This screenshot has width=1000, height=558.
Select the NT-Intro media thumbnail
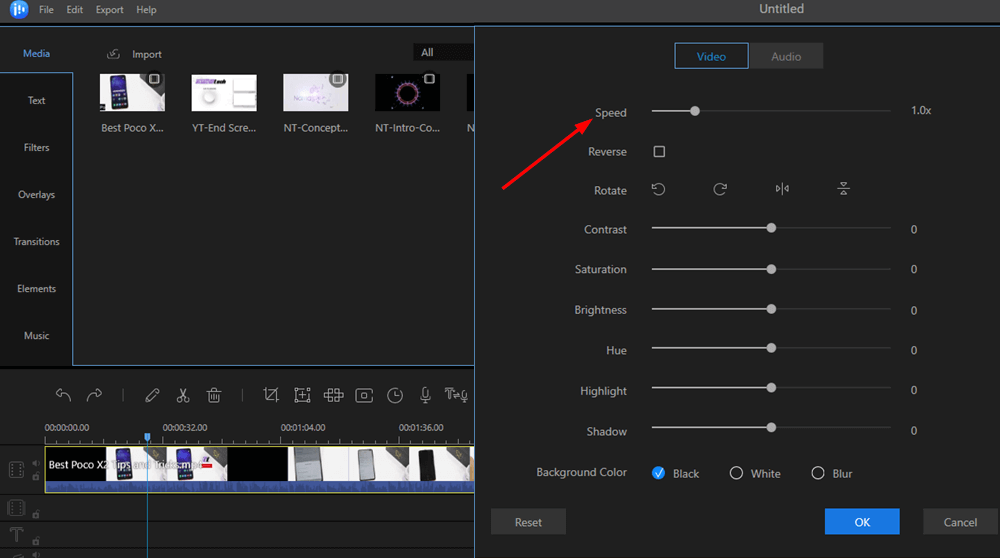point(407,93)
